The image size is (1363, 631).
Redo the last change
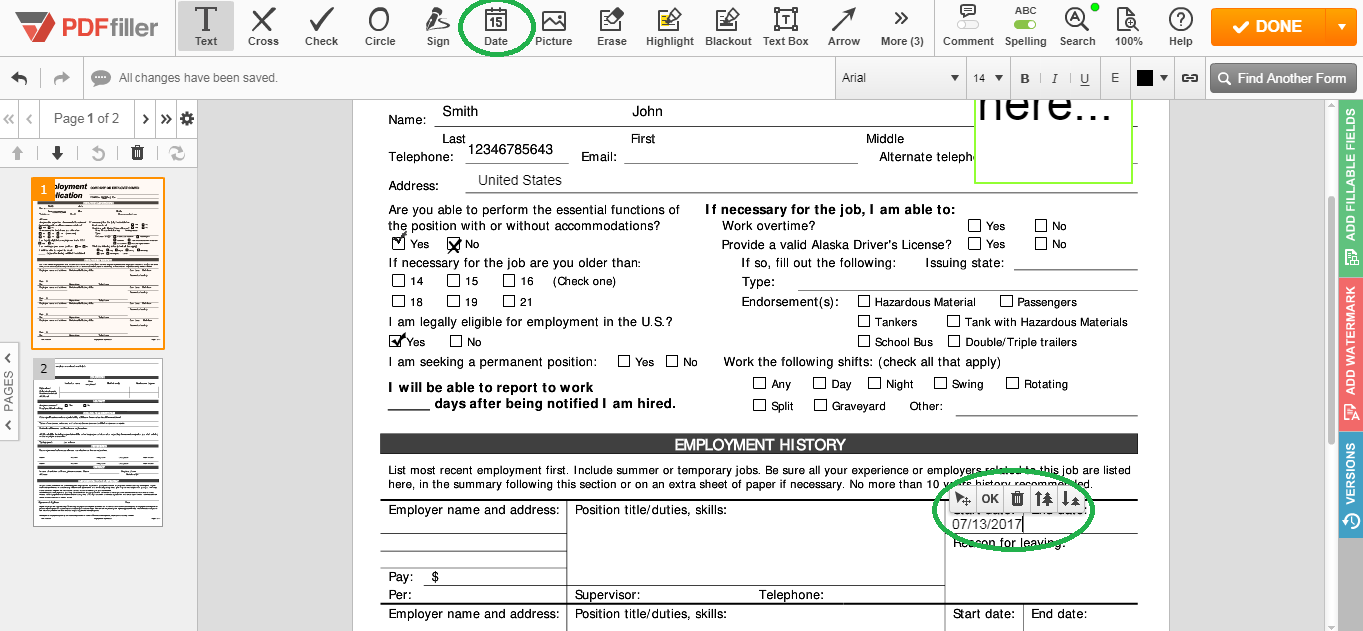click(61, 78)
